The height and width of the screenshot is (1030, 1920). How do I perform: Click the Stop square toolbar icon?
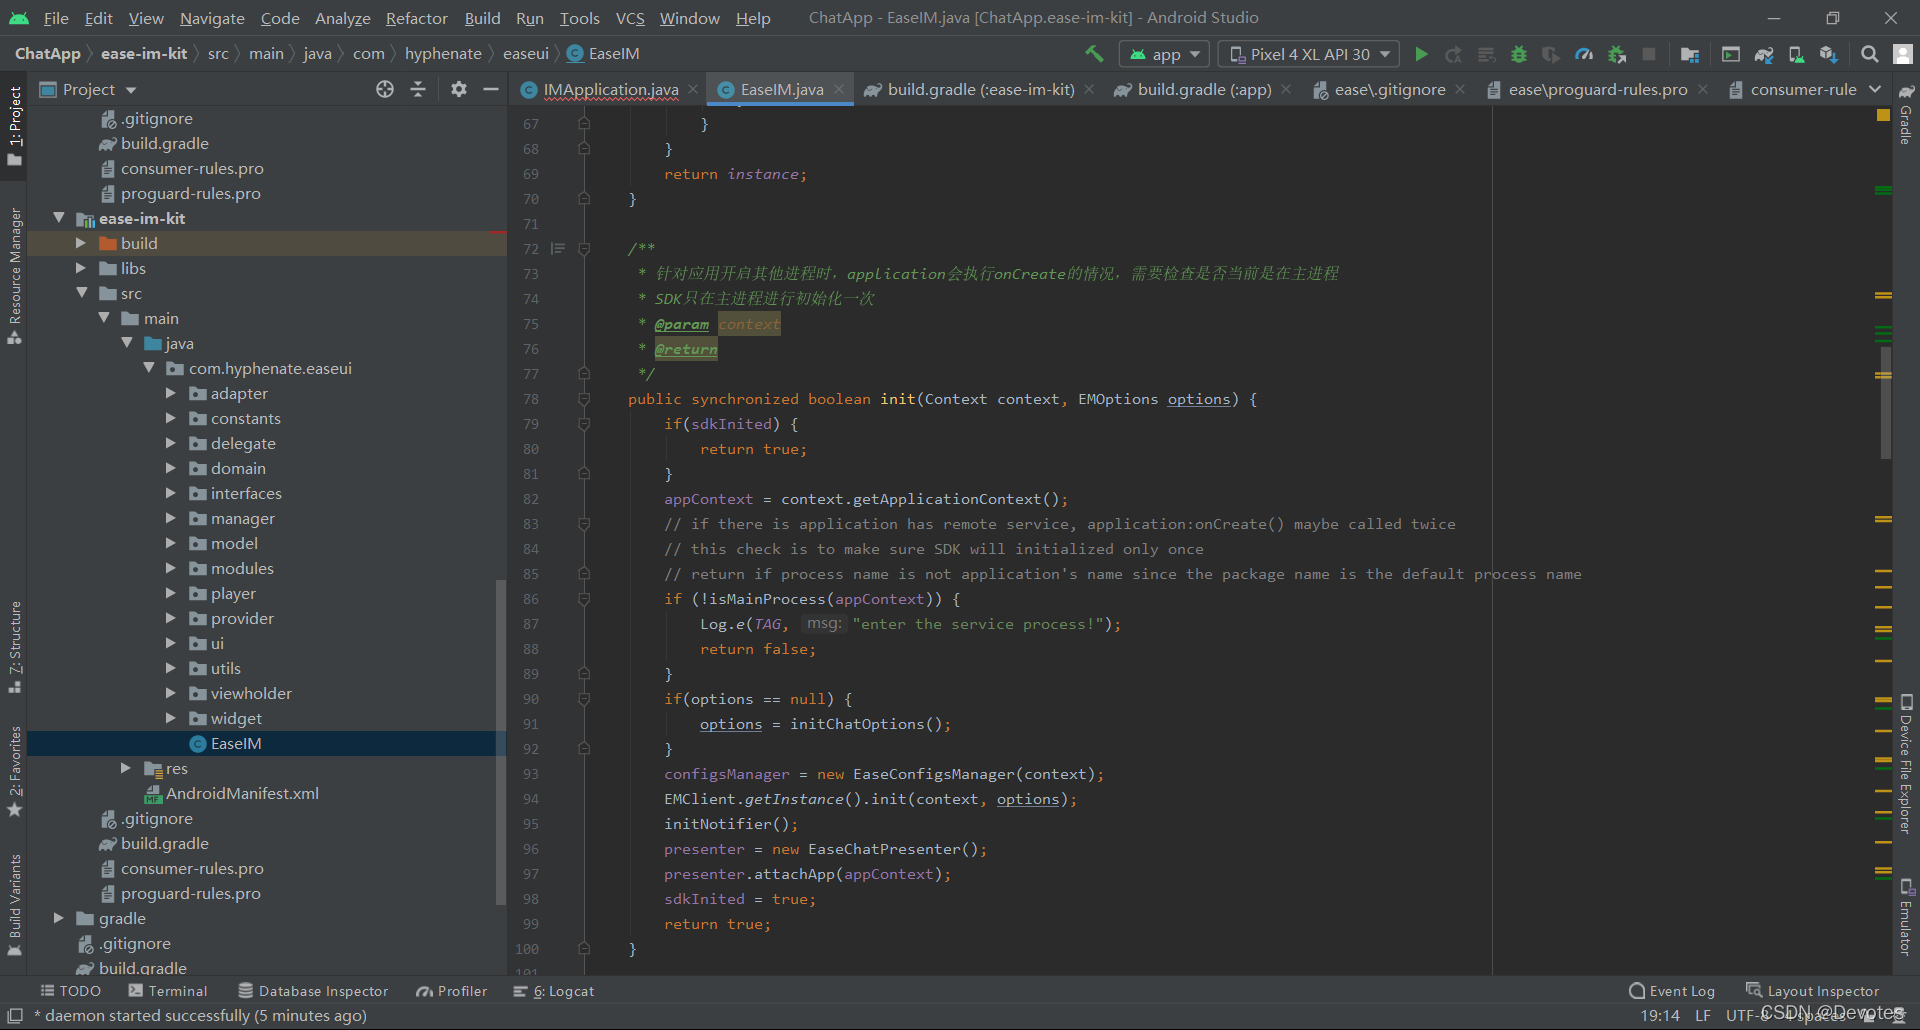pyautogui.click(x=1649, y=54)
